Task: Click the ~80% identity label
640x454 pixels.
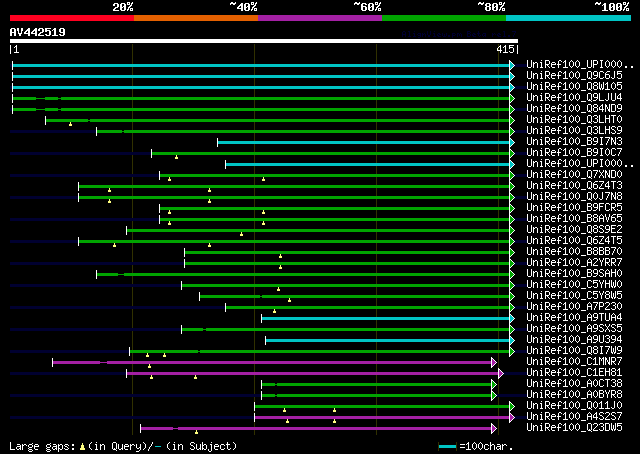Action: click(x=491, y=7)
